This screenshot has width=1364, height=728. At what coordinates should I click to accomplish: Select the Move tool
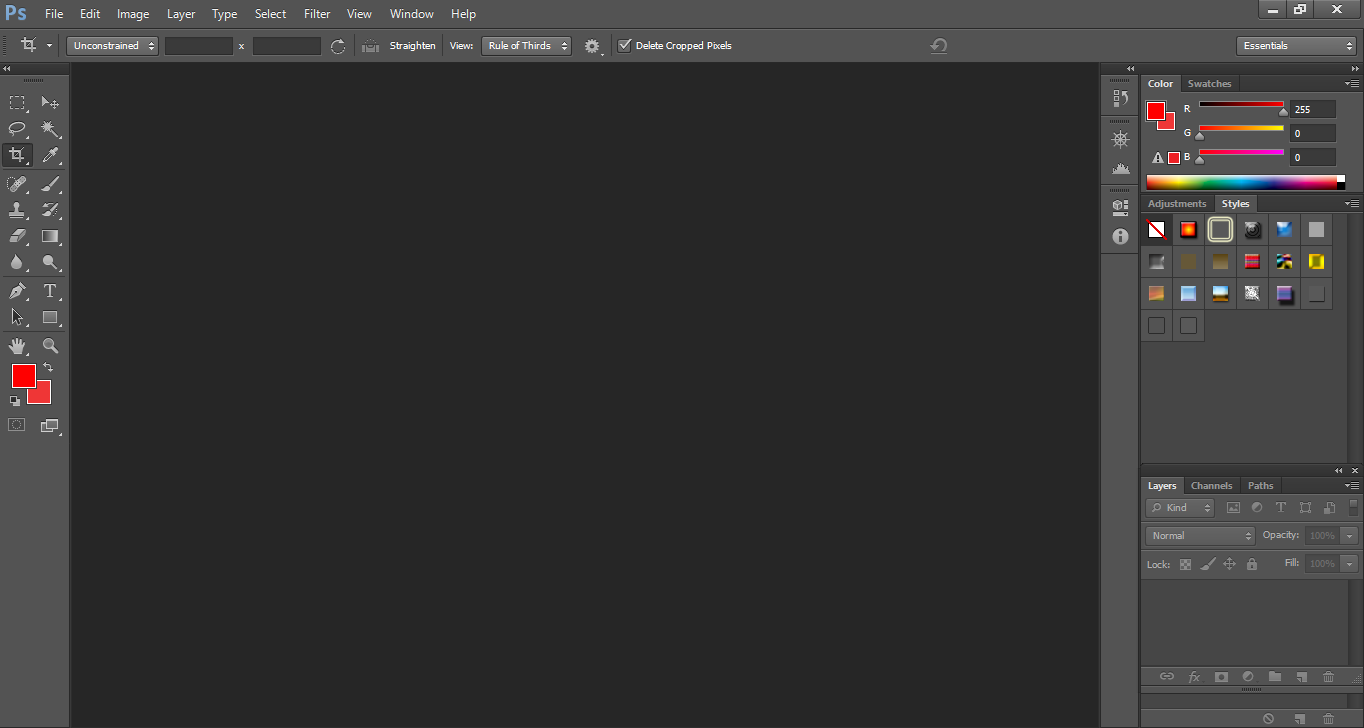pyautogui.click(x=50, y=102)
